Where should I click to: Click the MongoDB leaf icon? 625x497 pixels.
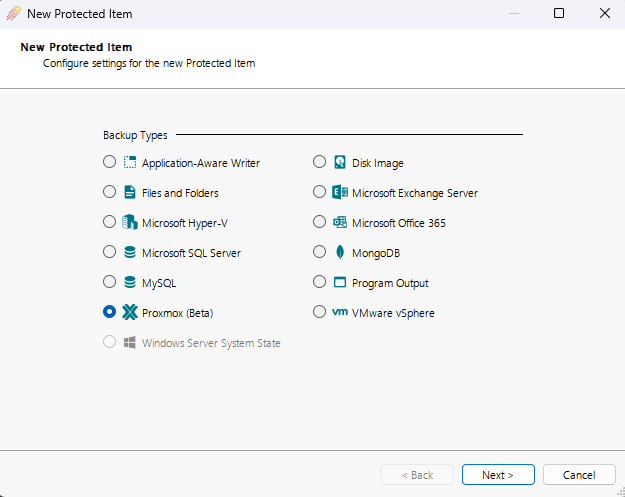point(340,252)
